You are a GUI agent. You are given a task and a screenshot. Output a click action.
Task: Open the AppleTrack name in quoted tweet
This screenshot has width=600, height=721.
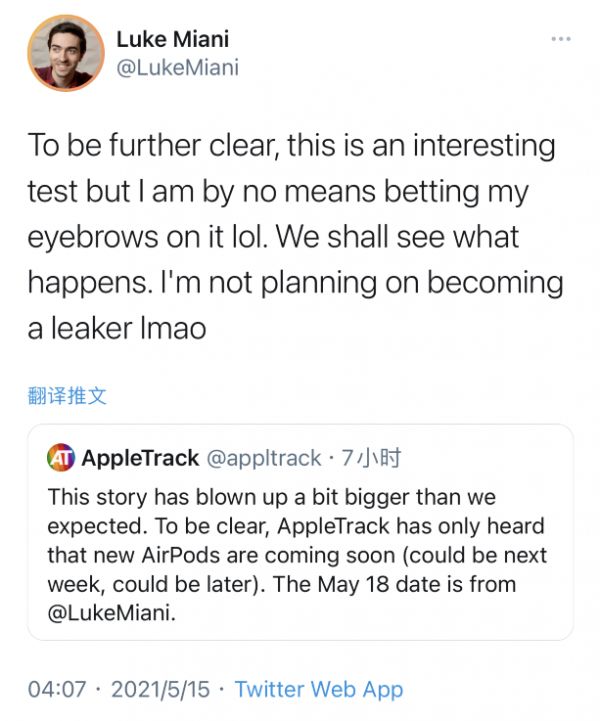point(139,459)
